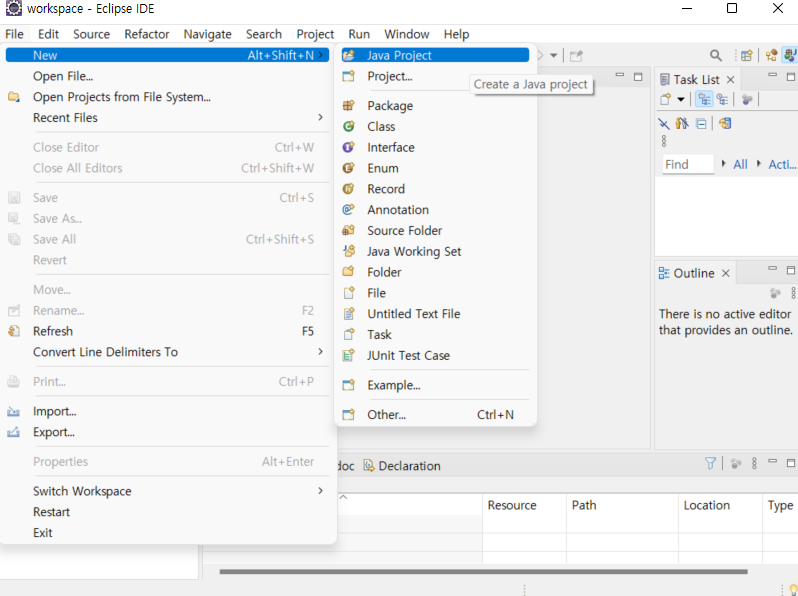Open Outline view menu (three dots)
798x596 pixels.
pyautogui.click(x=793, y=293)
